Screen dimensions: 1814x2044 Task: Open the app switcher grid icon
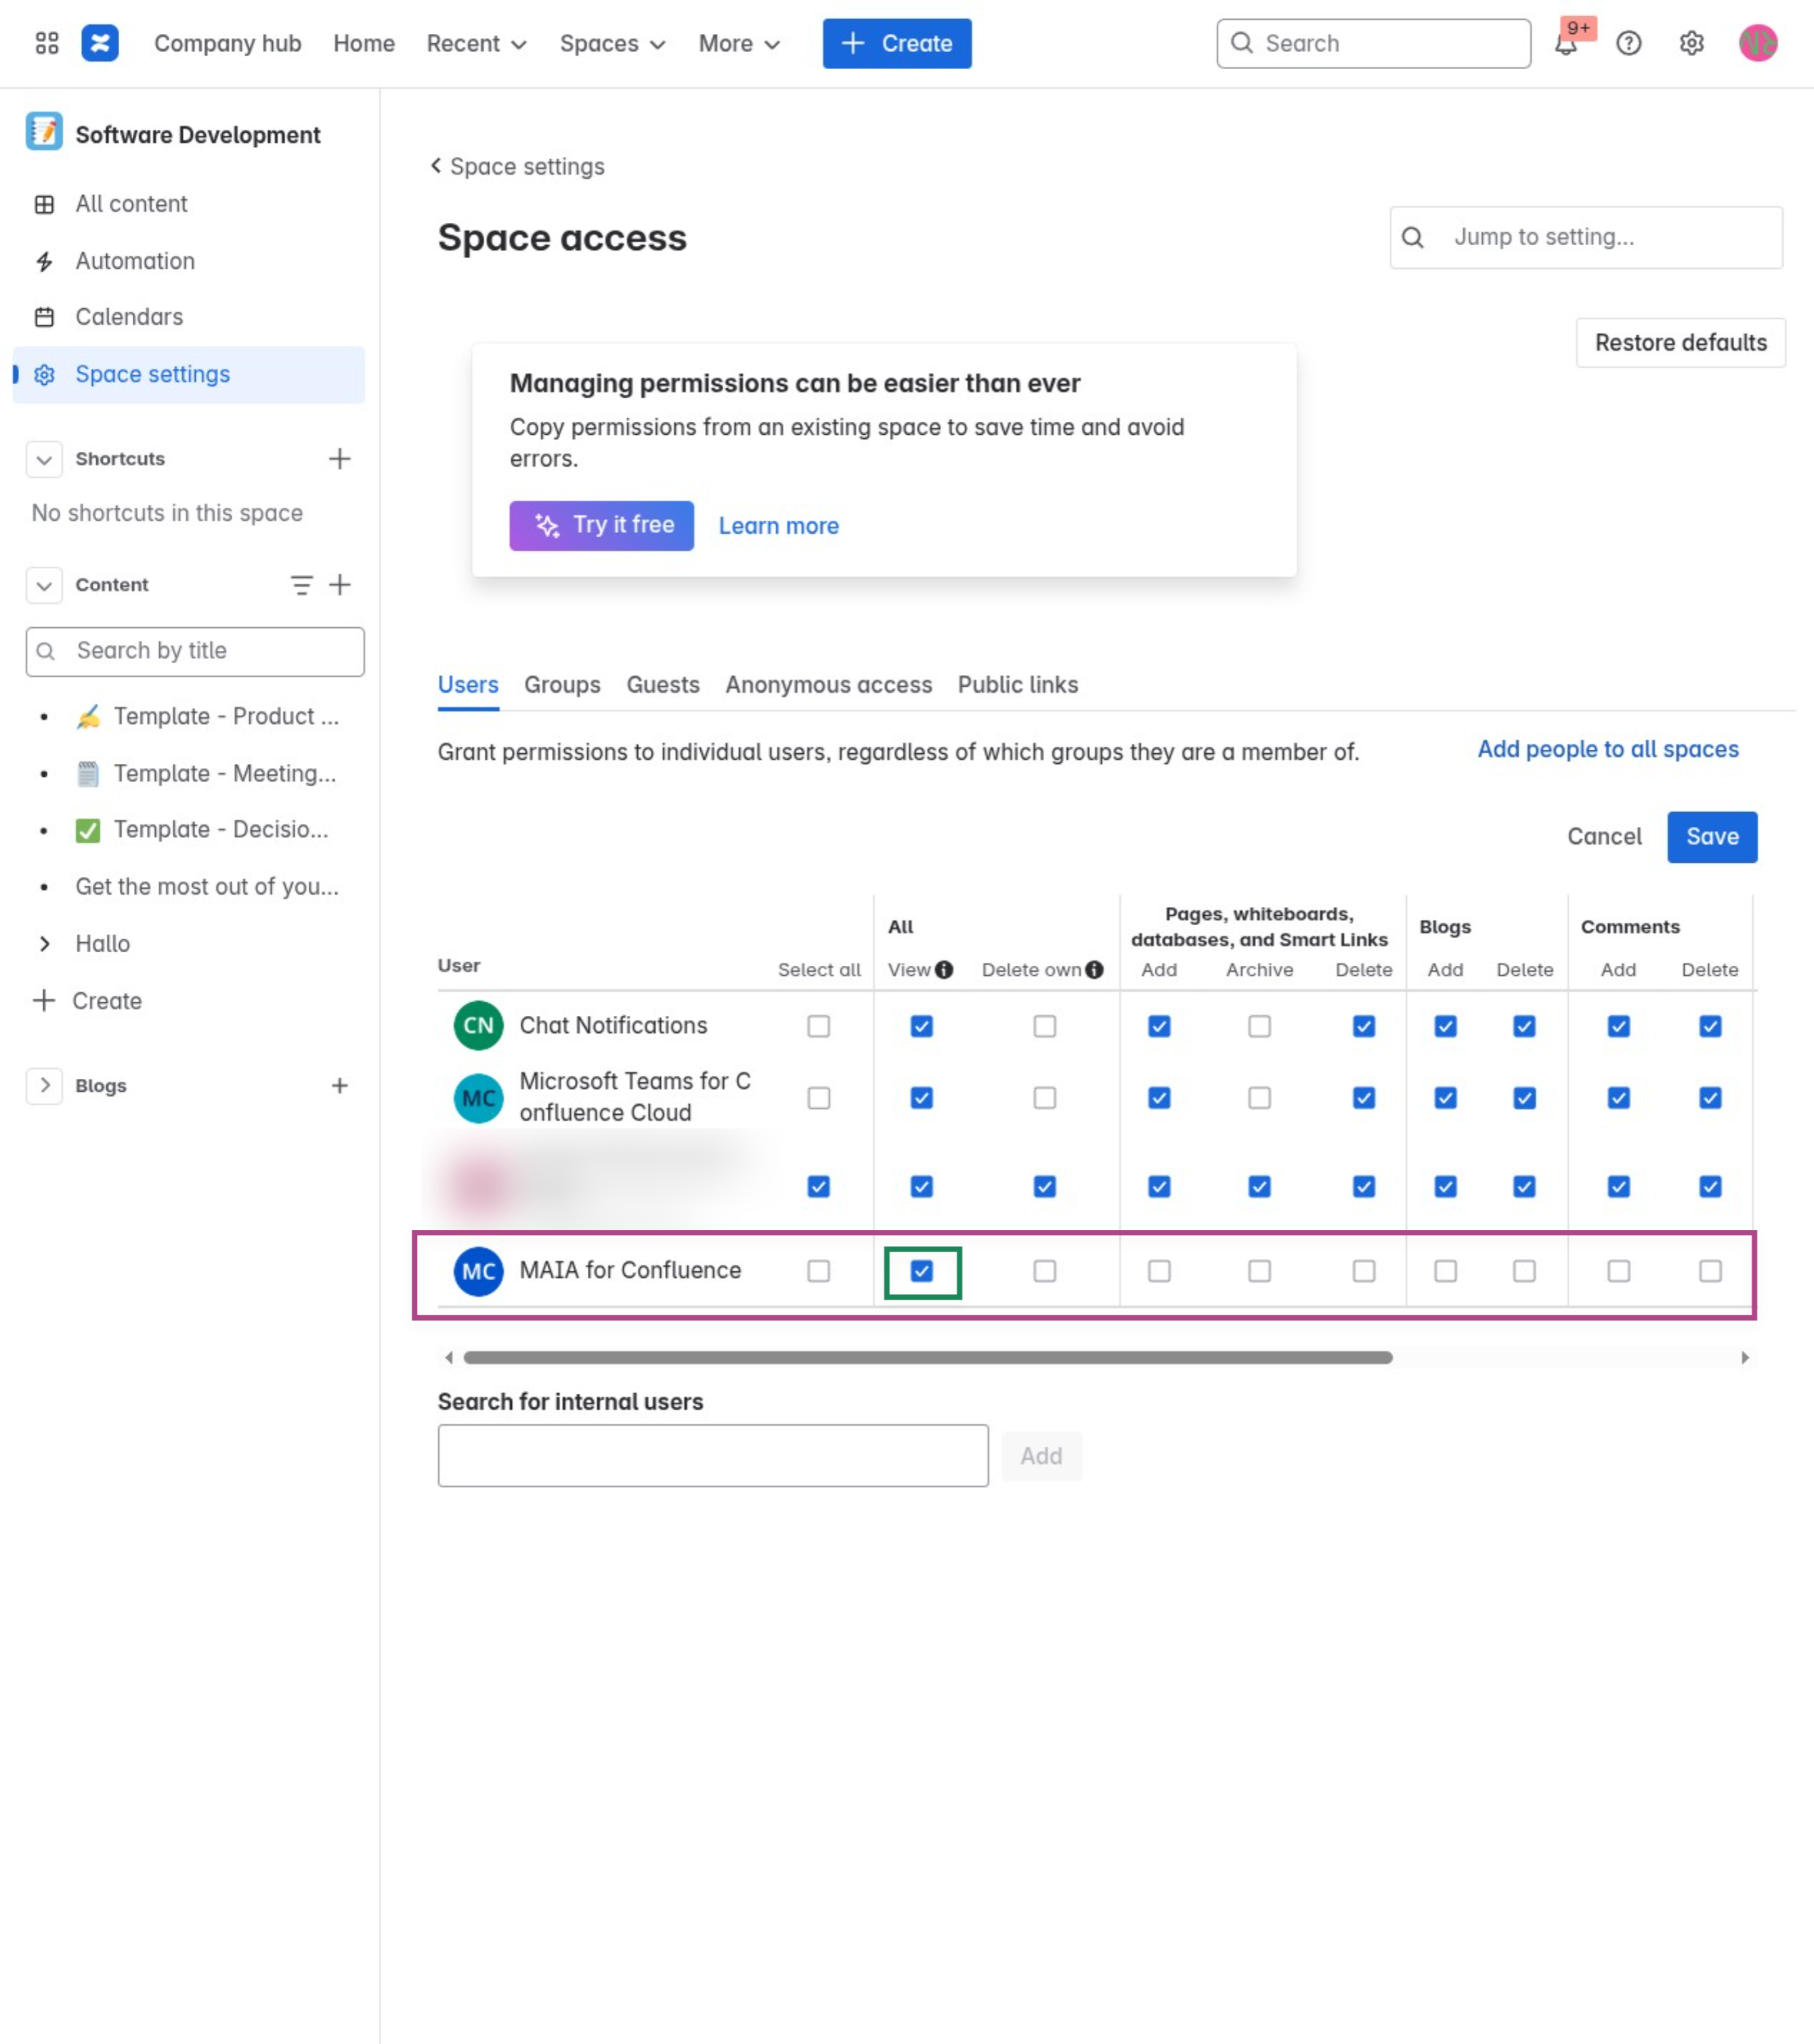click(x=47, y=43)
